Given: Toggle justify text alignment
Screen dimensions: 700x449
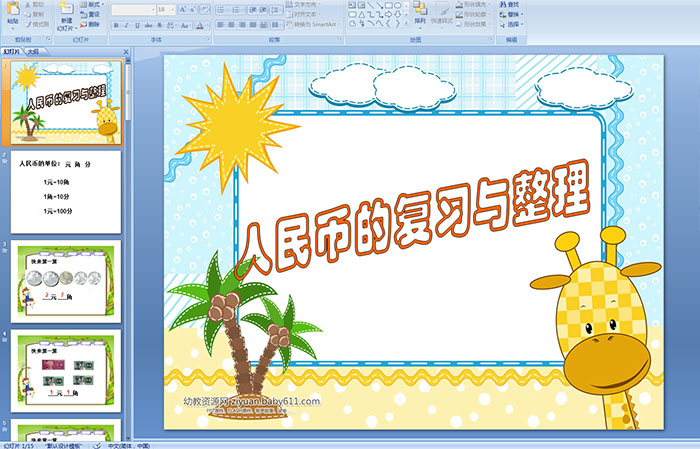Looking at the screenshot, I should (x=253, y=25).
